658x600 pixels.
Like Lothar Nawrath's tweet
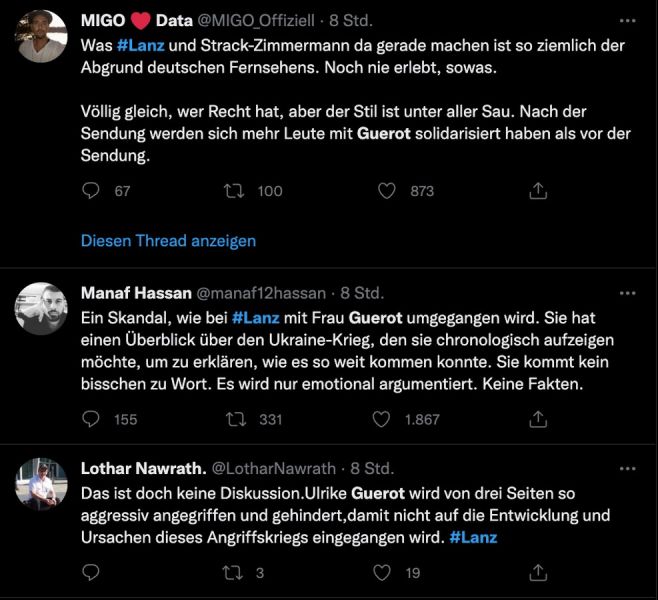(x=381, y=573)
